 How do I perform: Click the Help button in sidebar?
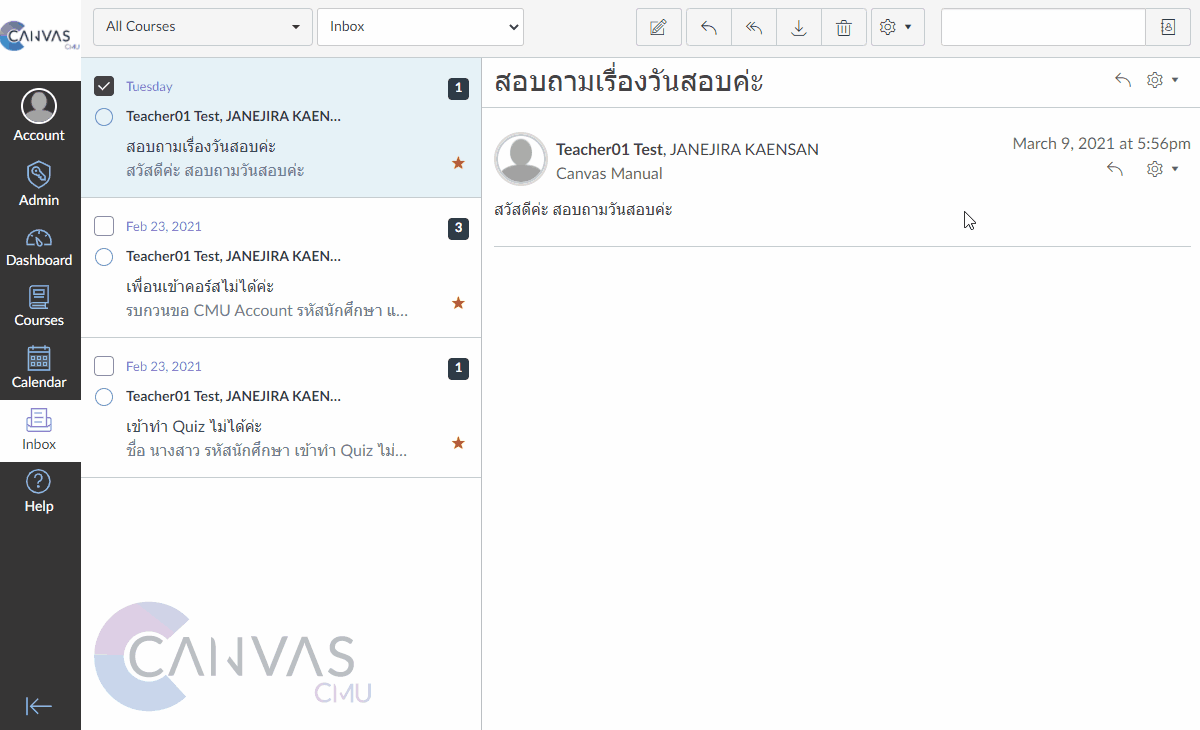point(39,492)
